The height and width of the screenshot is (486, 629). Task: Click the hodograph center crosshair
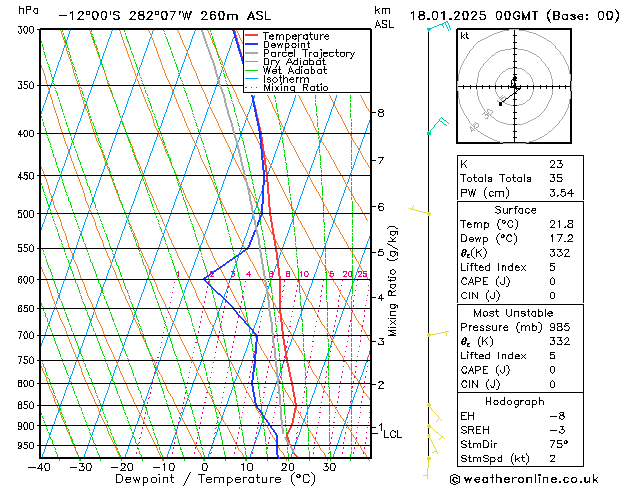click(515, 86)
